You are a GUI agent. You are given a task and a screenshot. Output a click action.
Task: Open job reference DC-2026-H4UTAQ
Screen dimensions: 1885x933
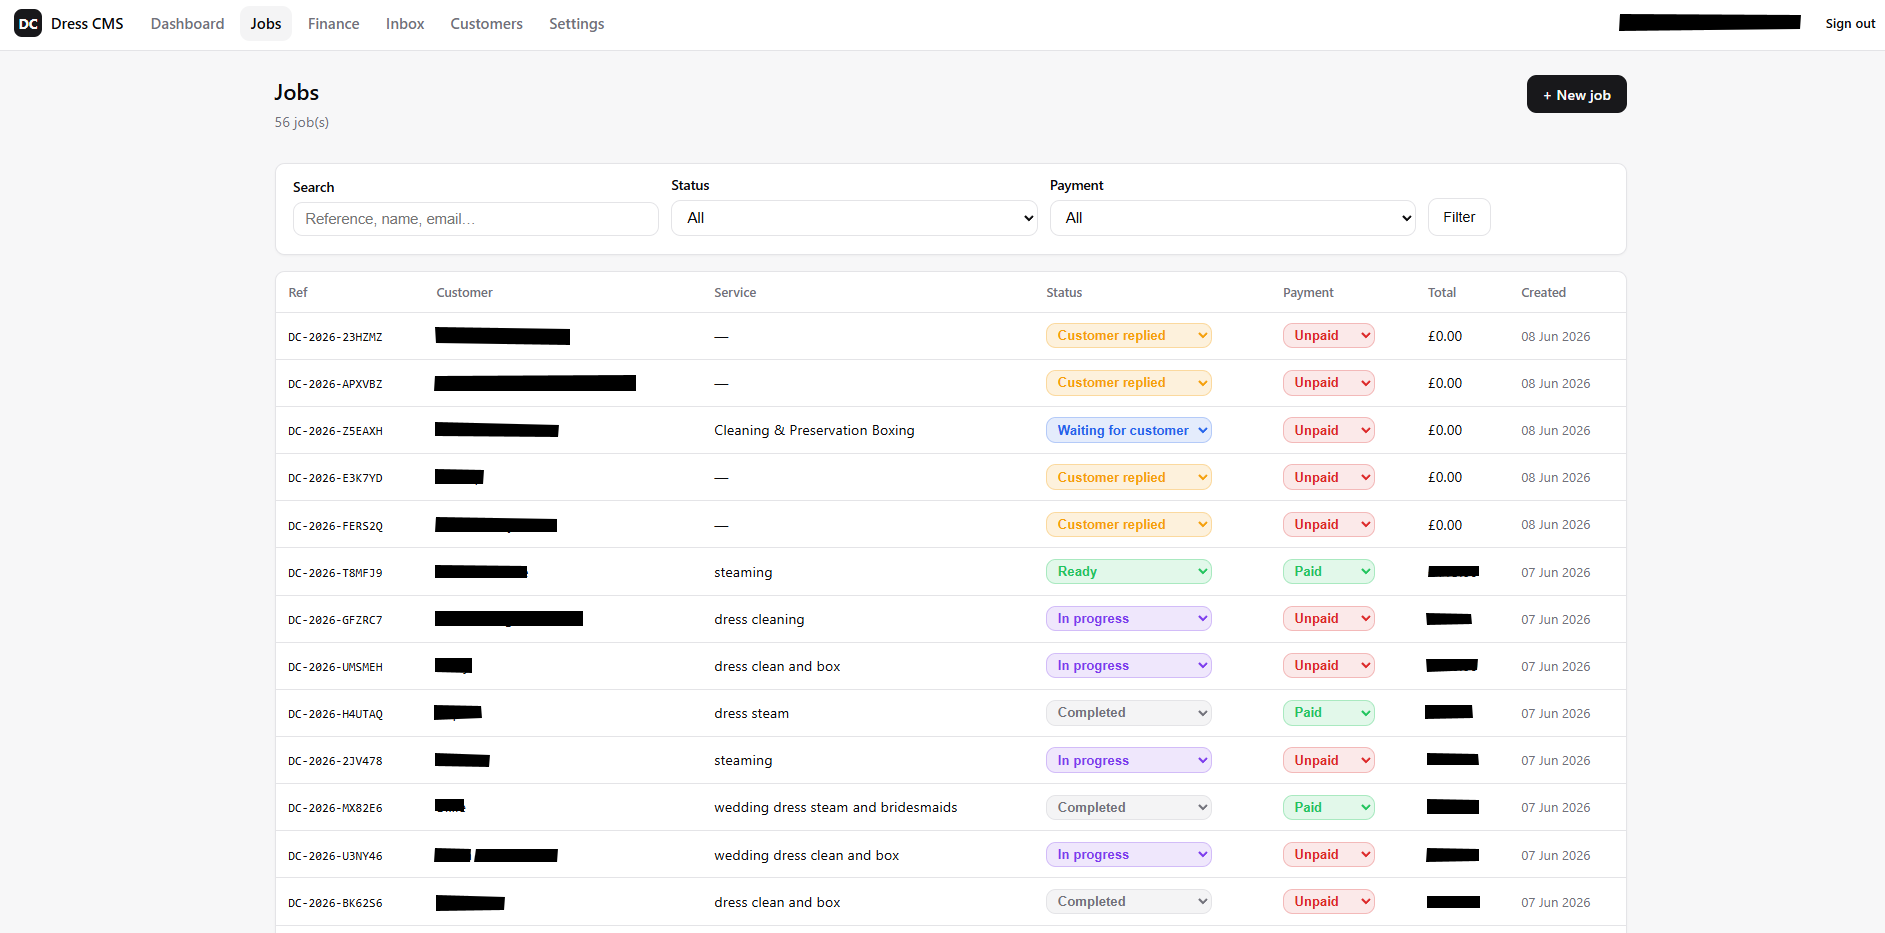pos(335,714)
